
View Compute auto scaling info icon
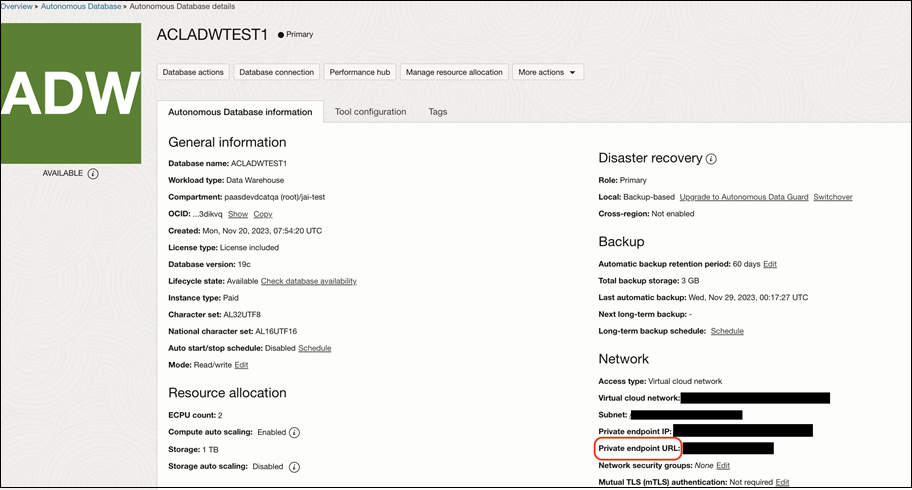294,432
